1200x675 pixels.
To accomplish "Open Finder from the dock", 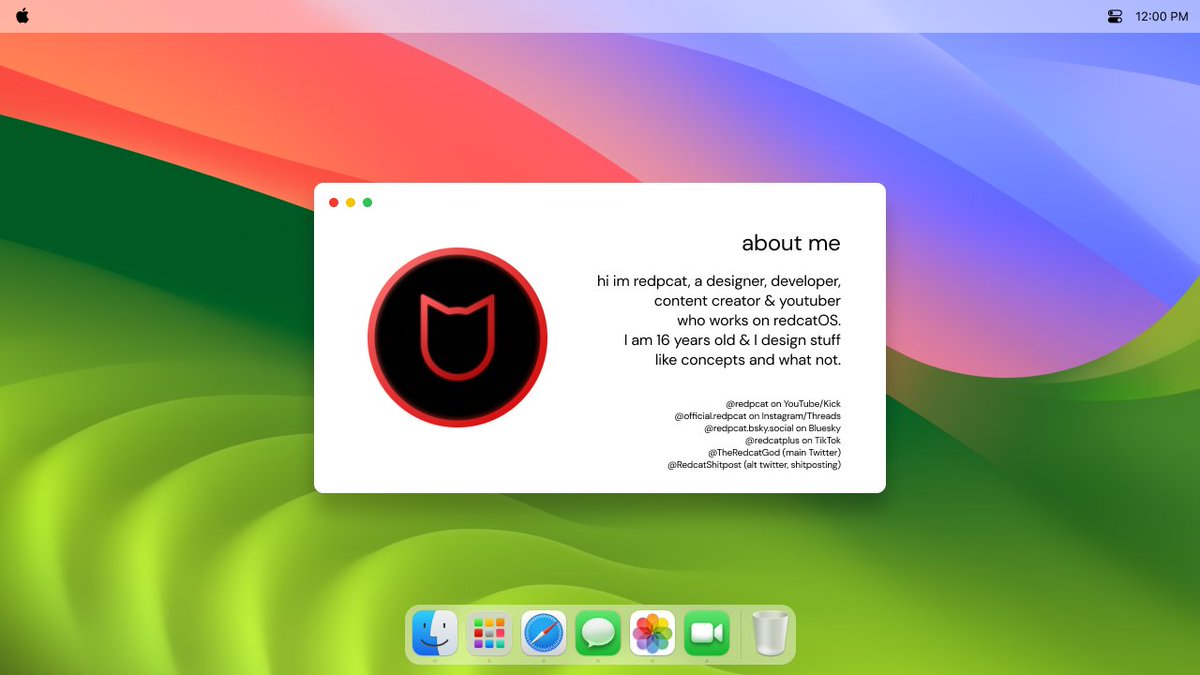I will click(x=433, y=632).
